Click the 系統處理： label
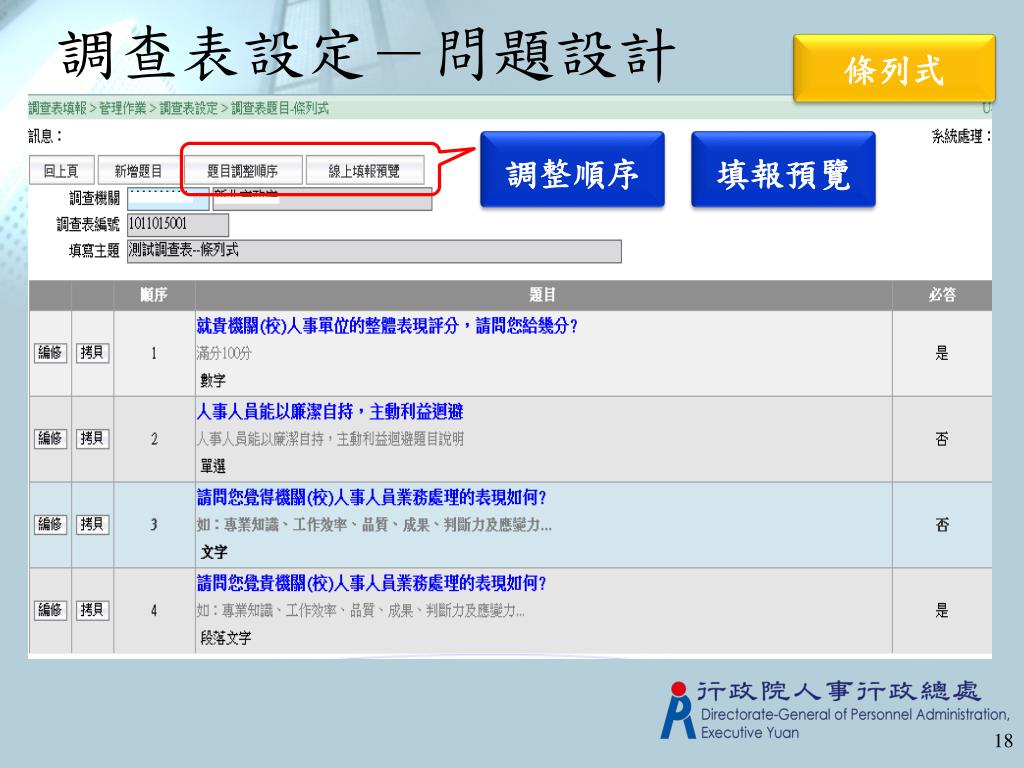 pyautogui.click(x=961, y=136)
